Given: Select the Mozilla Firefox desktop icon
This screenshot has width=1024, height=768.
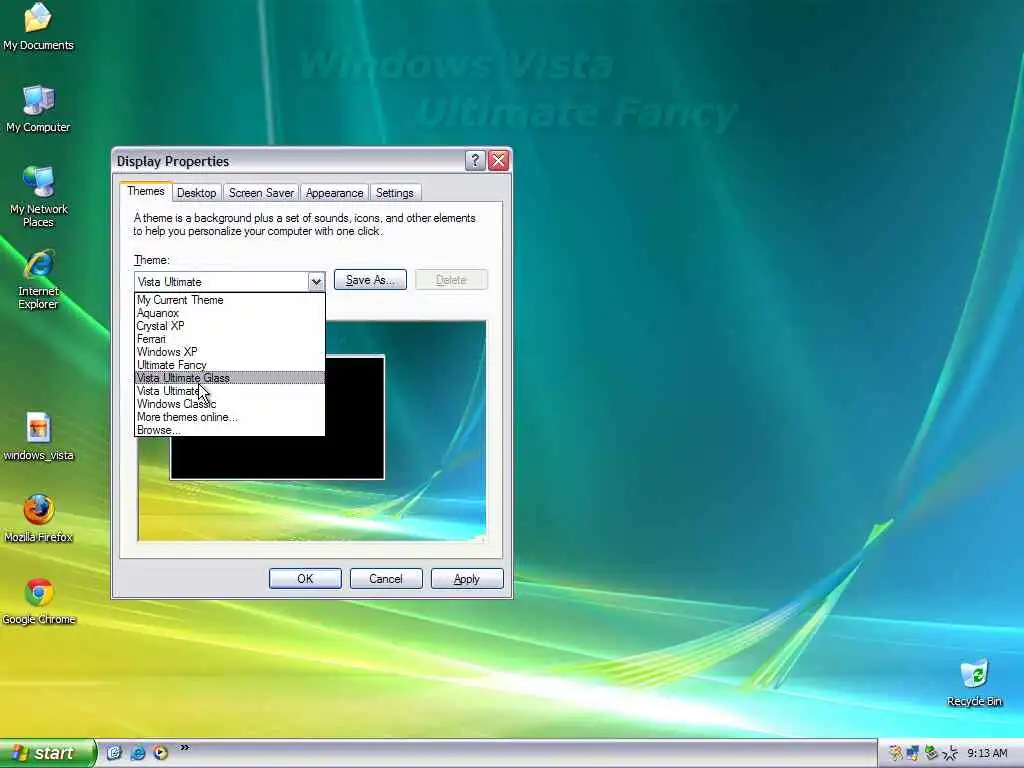Looking at the screenshot, I should 38,519.
